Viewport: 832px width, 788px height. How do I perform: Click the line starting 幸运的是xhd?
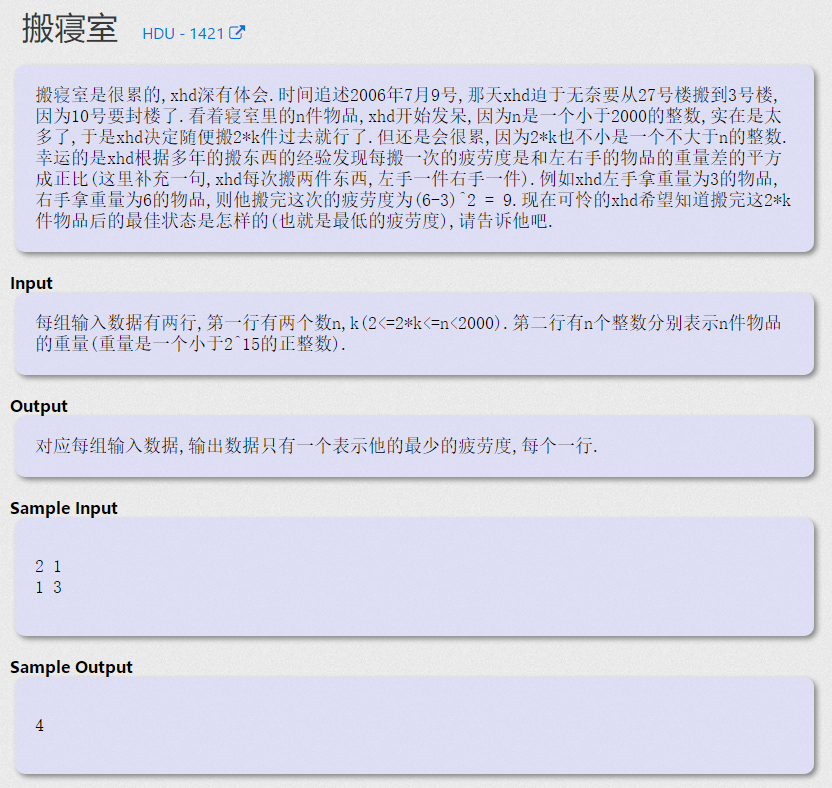408,158
